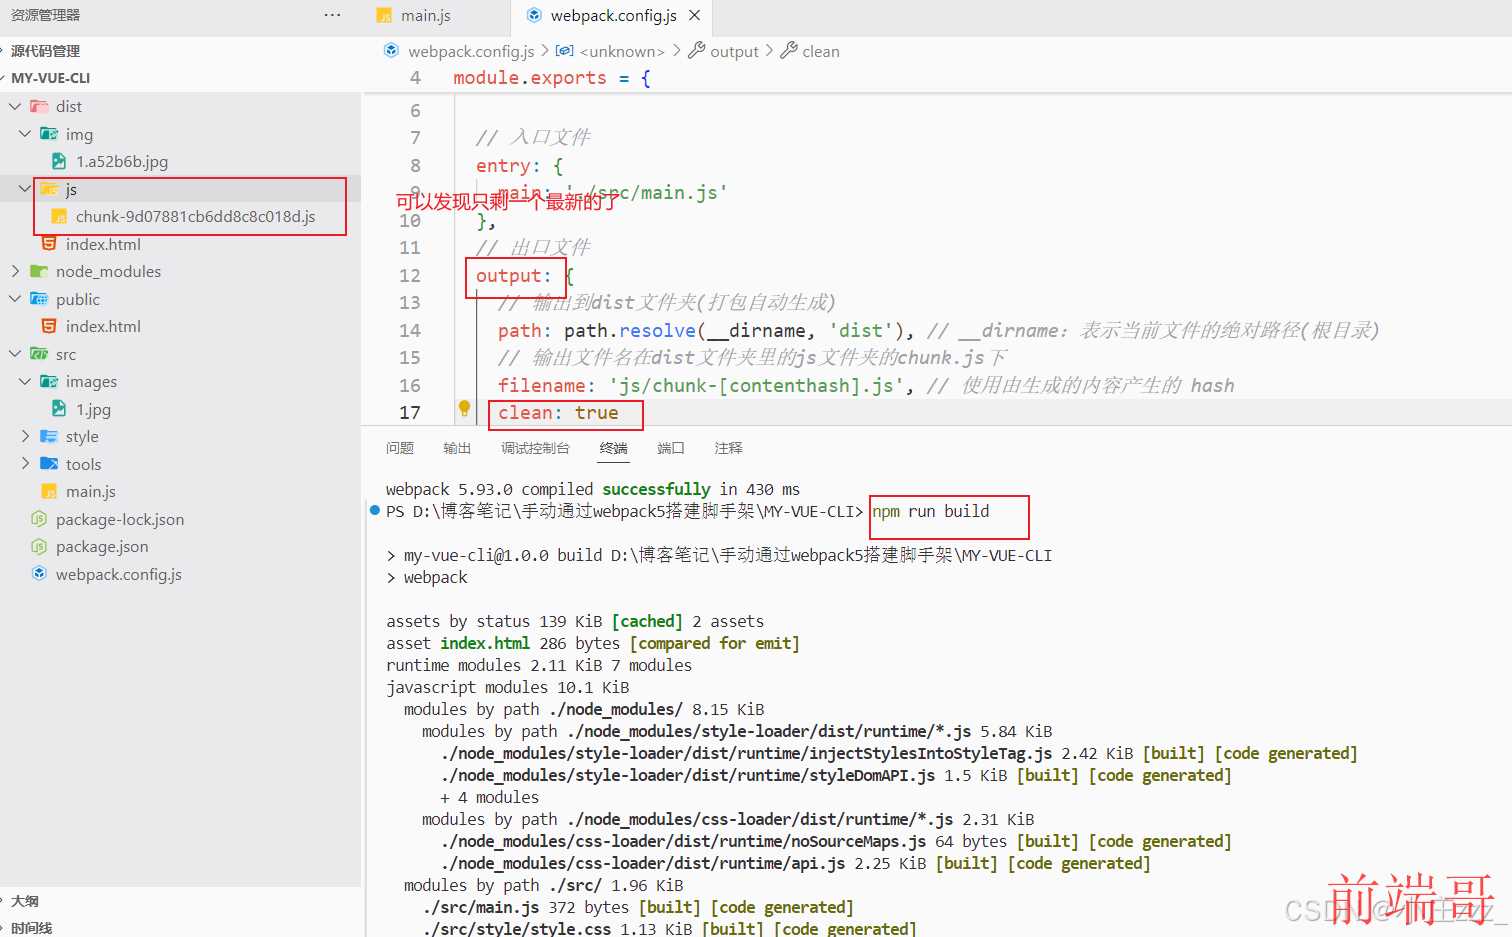Click the package-lock.json file icon
Image resolution: width=1512 pixels, height=937 pixels.
pyautogui.click(x=39, y=519)
